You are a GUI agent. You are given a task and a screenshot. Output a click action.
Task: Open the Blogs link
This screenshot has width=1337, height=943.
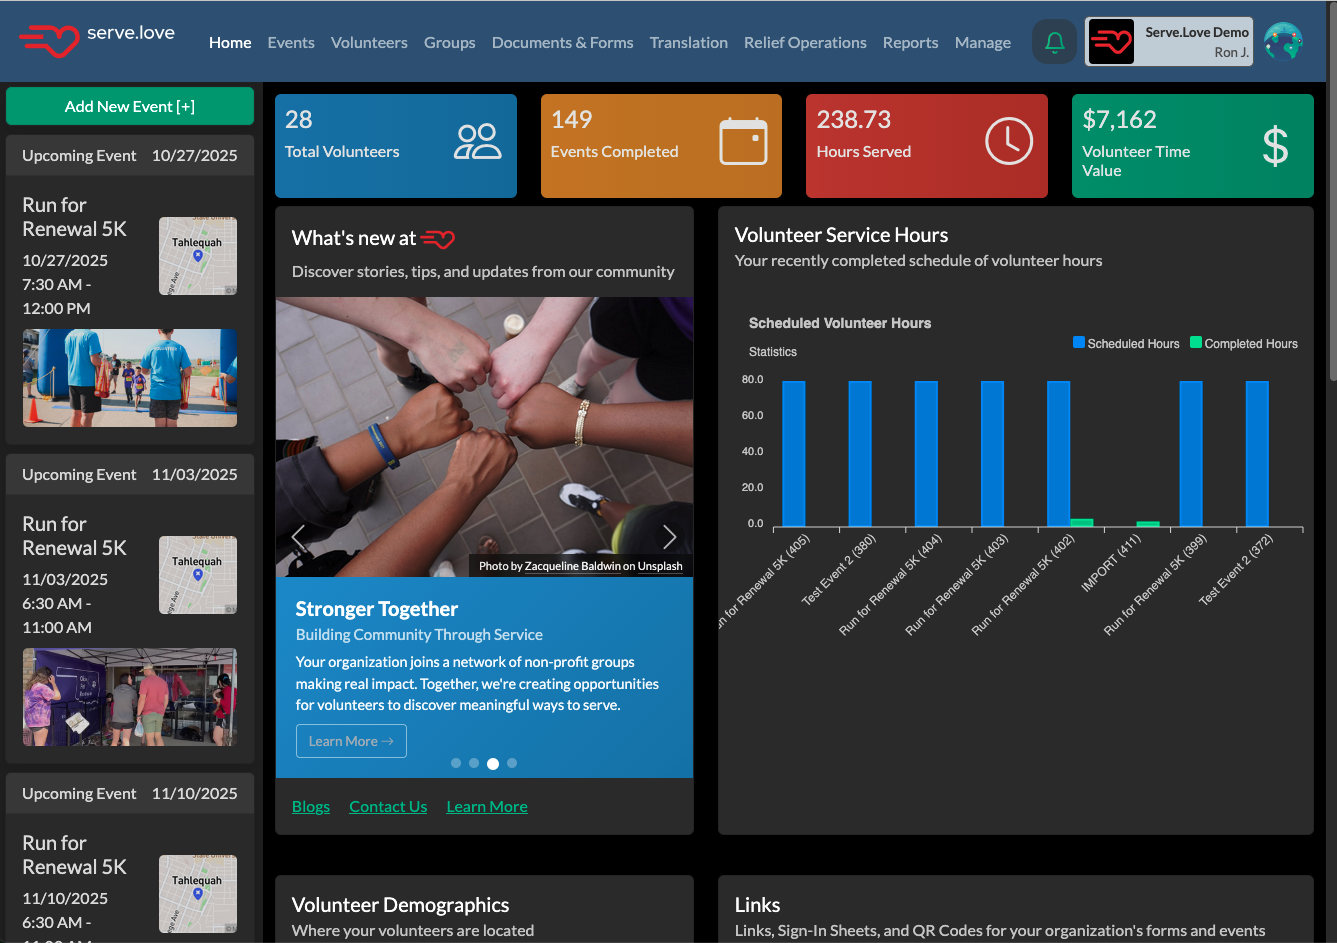tap(310, 806)
